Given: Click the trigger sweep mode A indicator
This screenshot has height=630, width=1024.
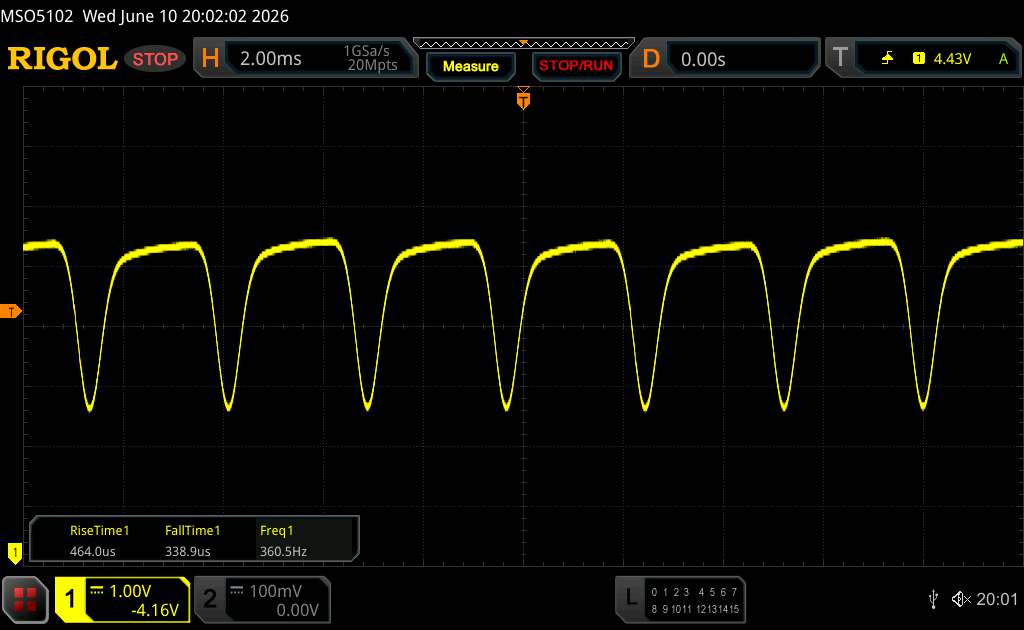Looking at the screenshot, I should pyautogui.click(x=1003, y=59).
